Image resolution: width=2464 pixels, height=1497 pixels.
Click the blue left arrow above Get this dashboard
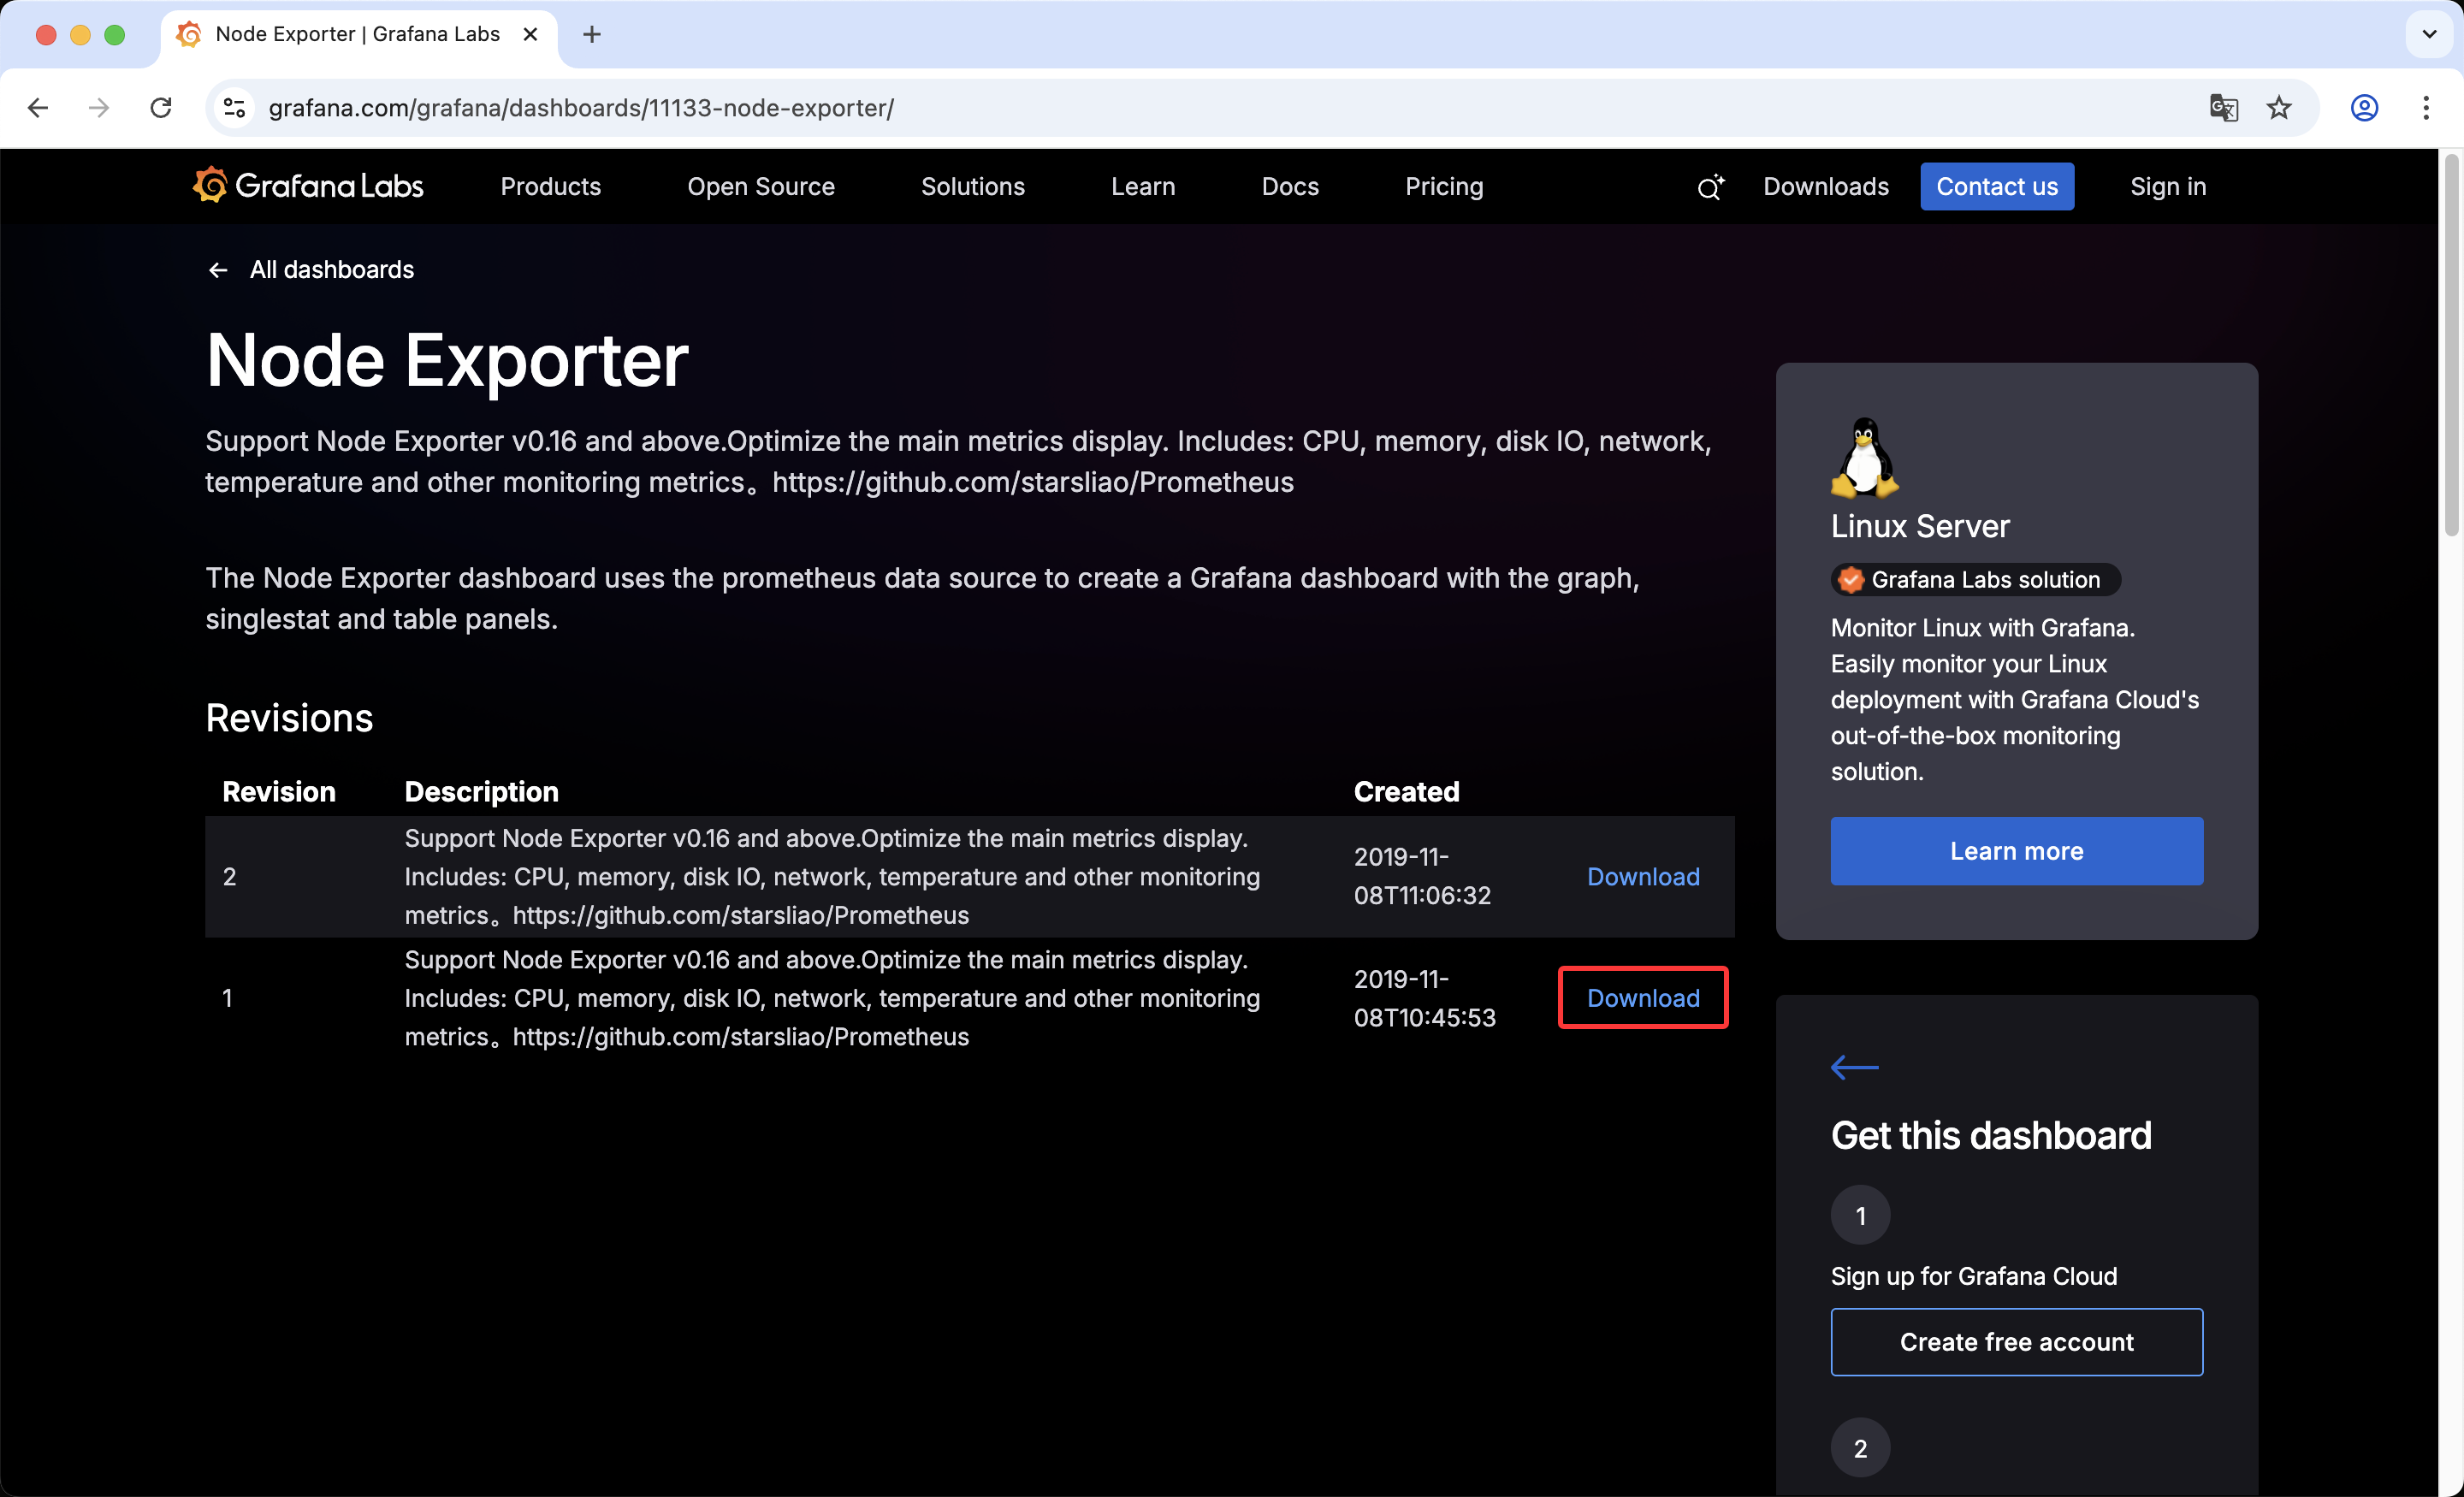[1854, 1067]
